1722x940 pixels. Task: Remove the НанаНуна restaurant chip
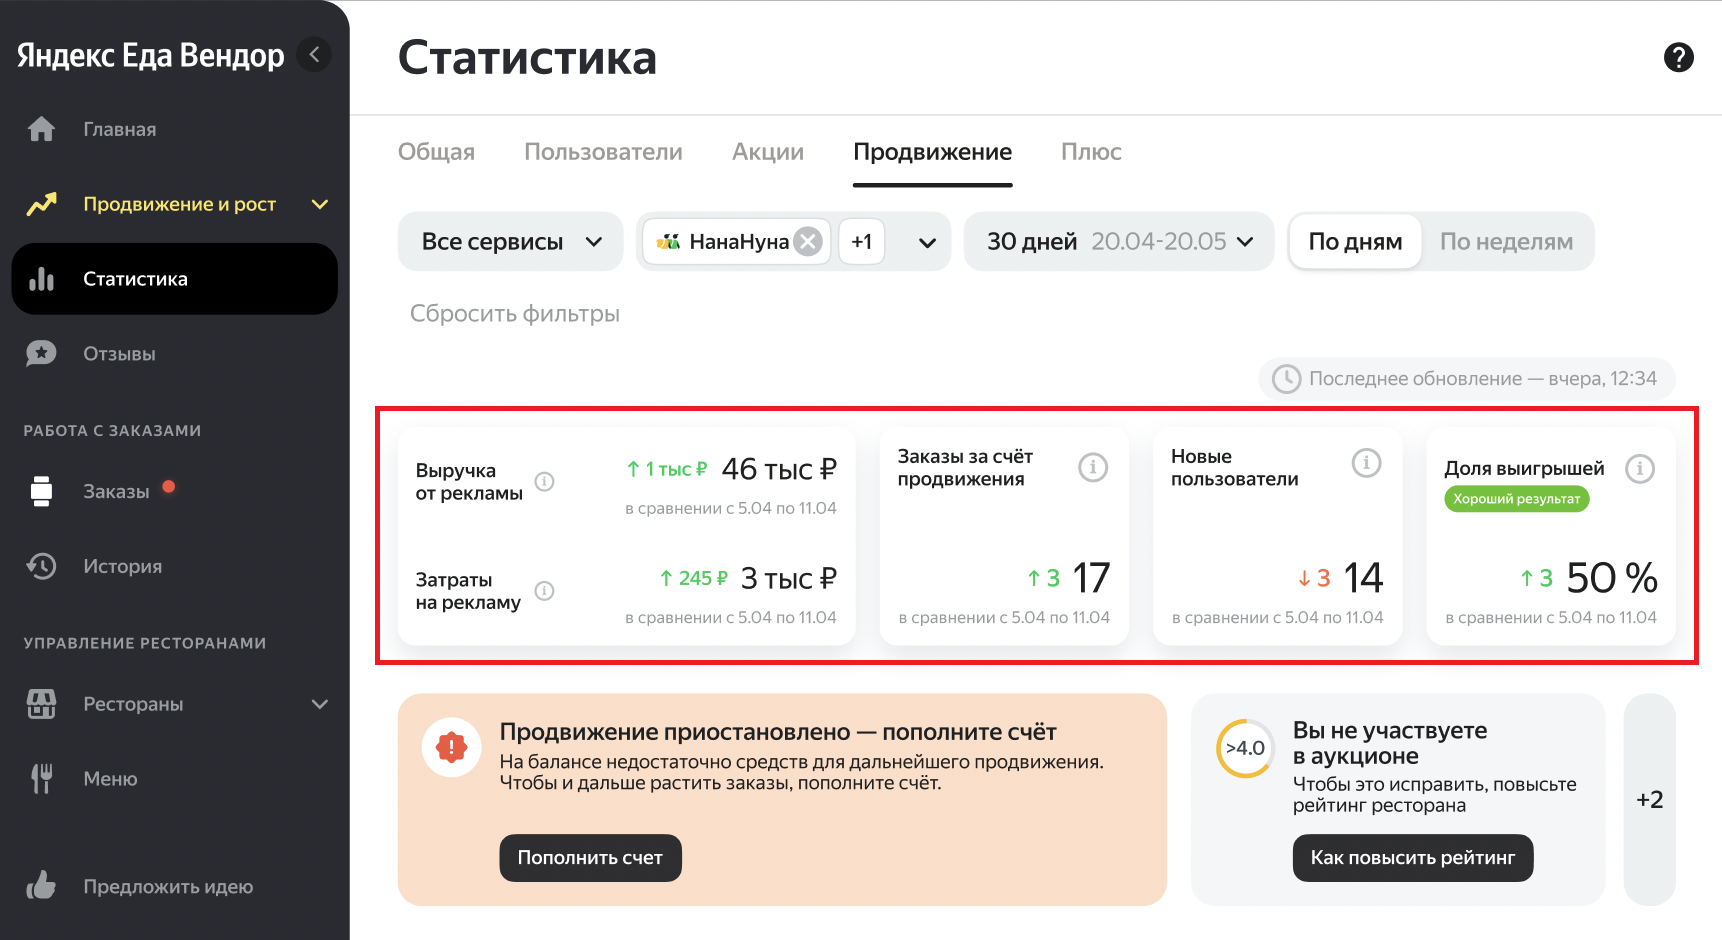tap(808, 242)
